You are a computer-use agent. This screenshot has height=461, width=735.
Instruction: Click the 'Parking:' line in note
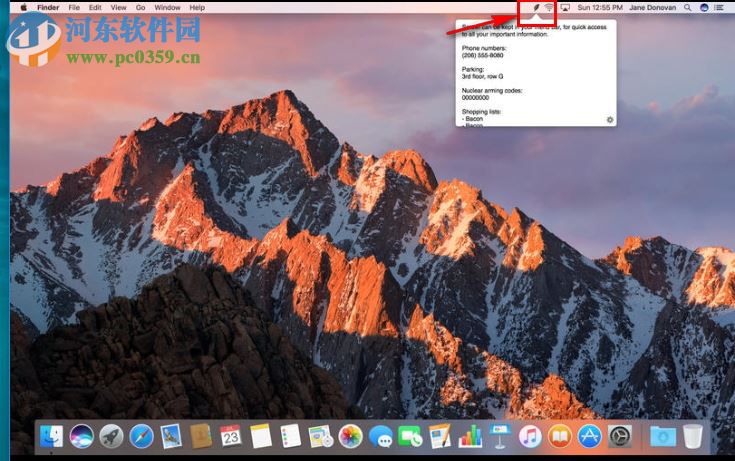472,69
